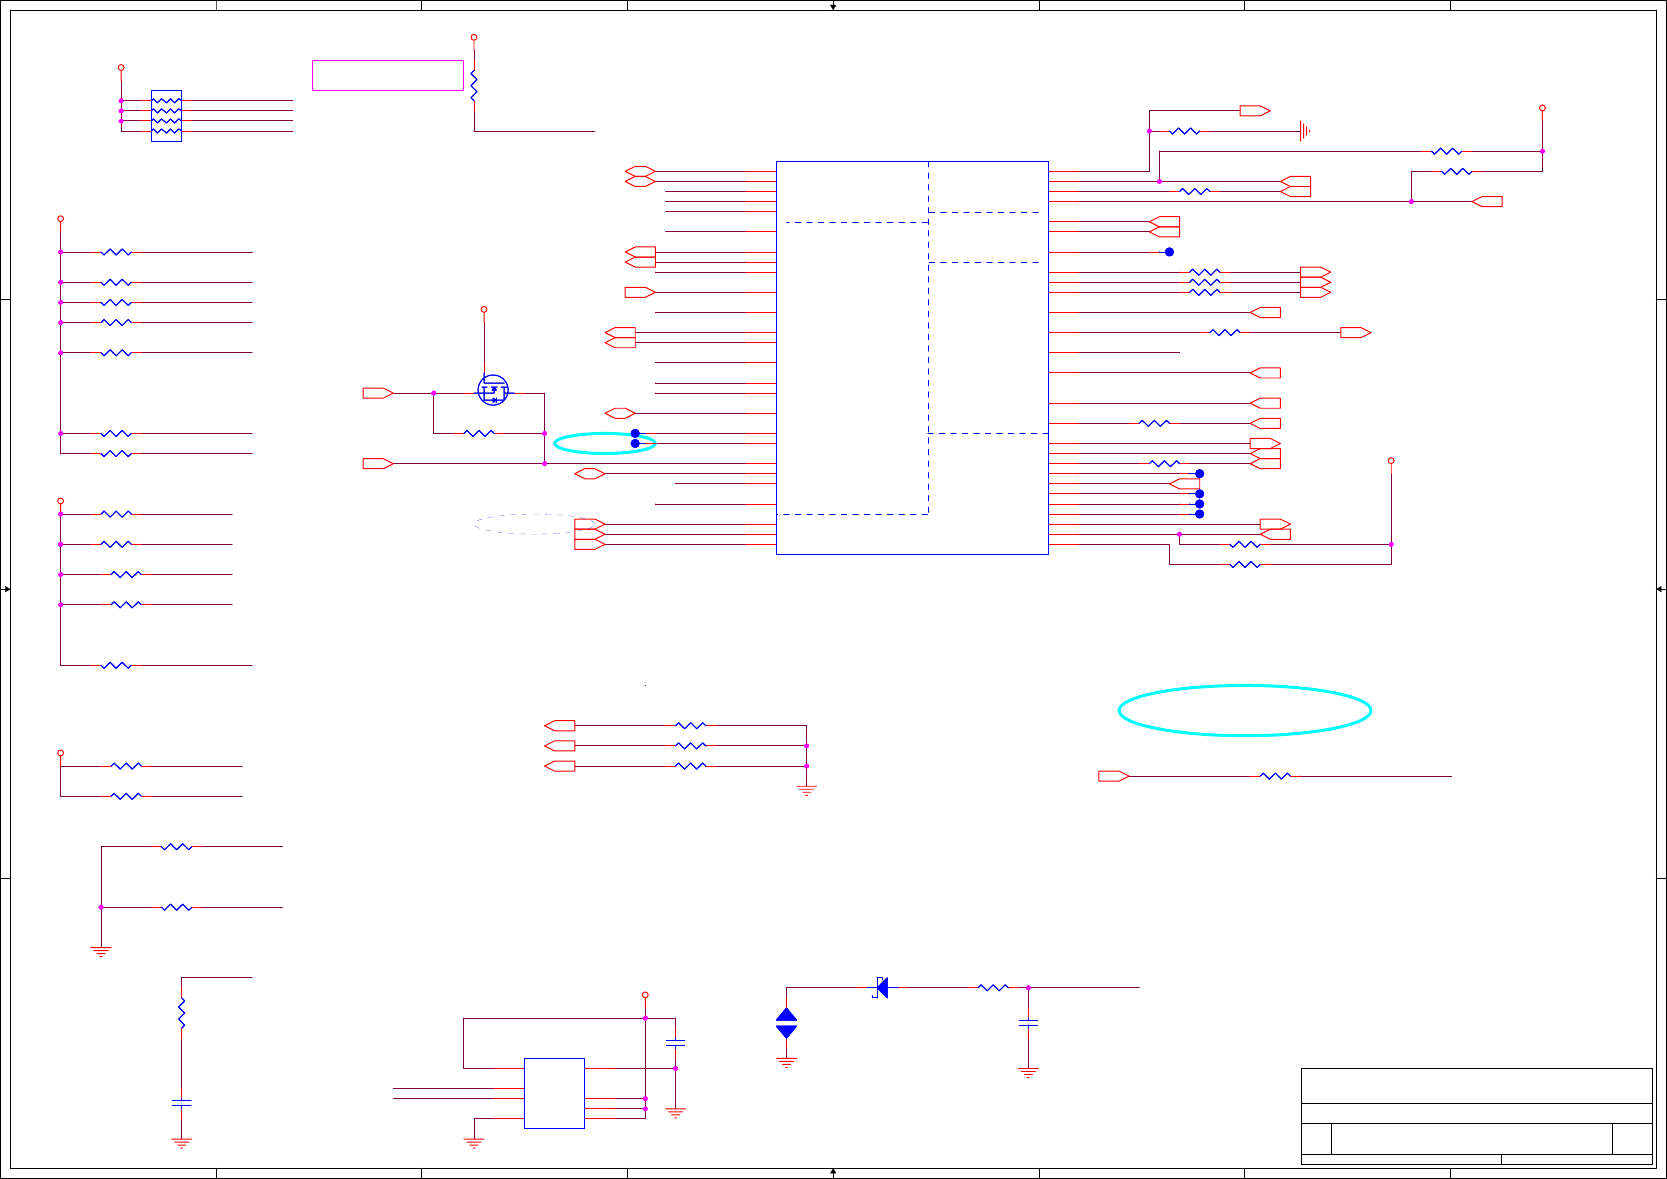Click the resistor network array symbol
Screen dimensions: 1667x1179
pos(166,116)
